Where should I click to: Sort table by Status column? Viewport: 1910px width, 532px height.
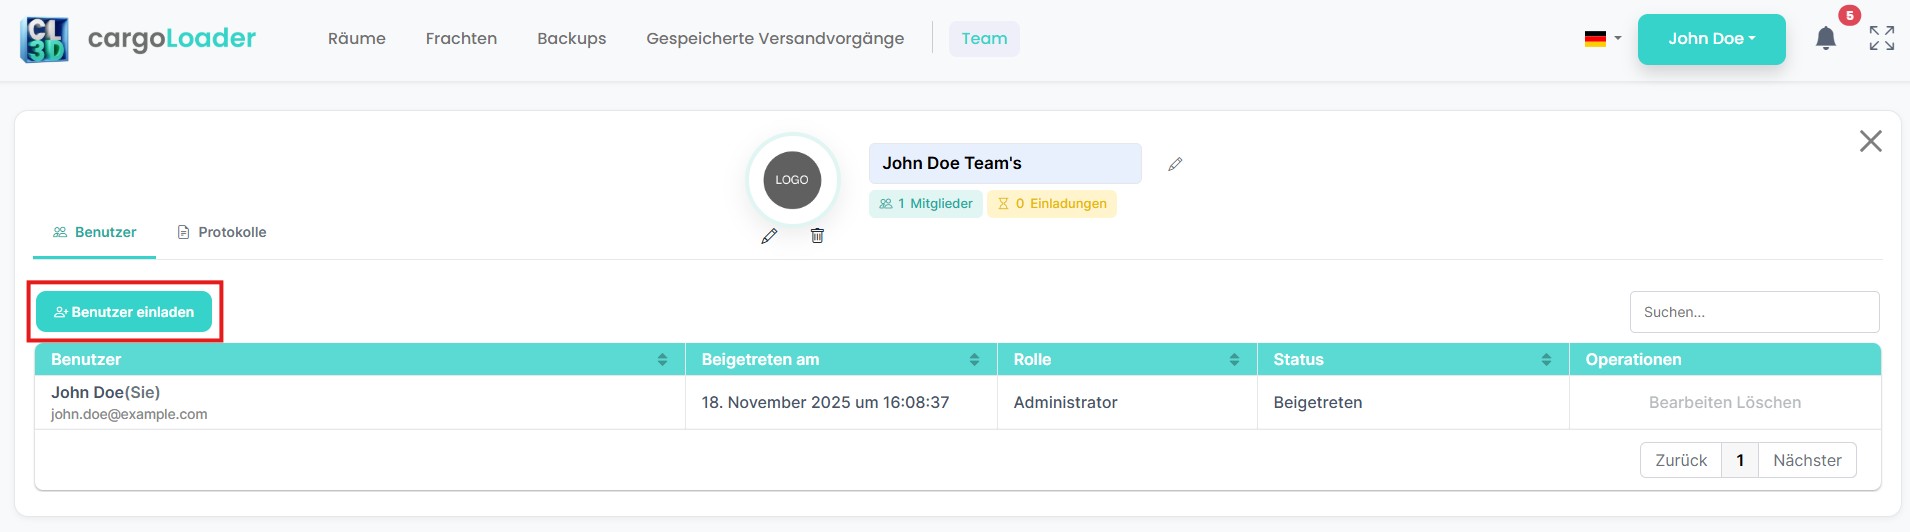(x=1546, y=360)
